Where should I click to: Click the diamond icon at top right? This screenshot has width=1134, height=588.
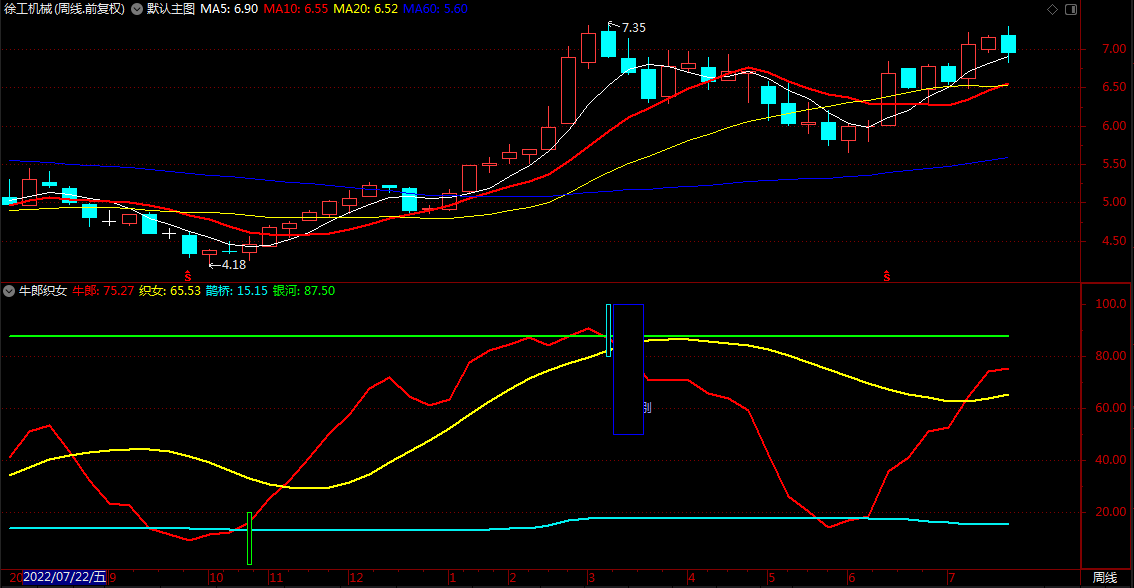[x=1052, y=9]
